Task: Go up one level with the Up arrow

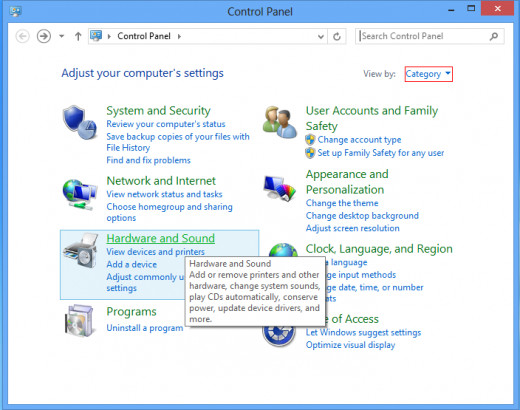Action: point(78,36)
